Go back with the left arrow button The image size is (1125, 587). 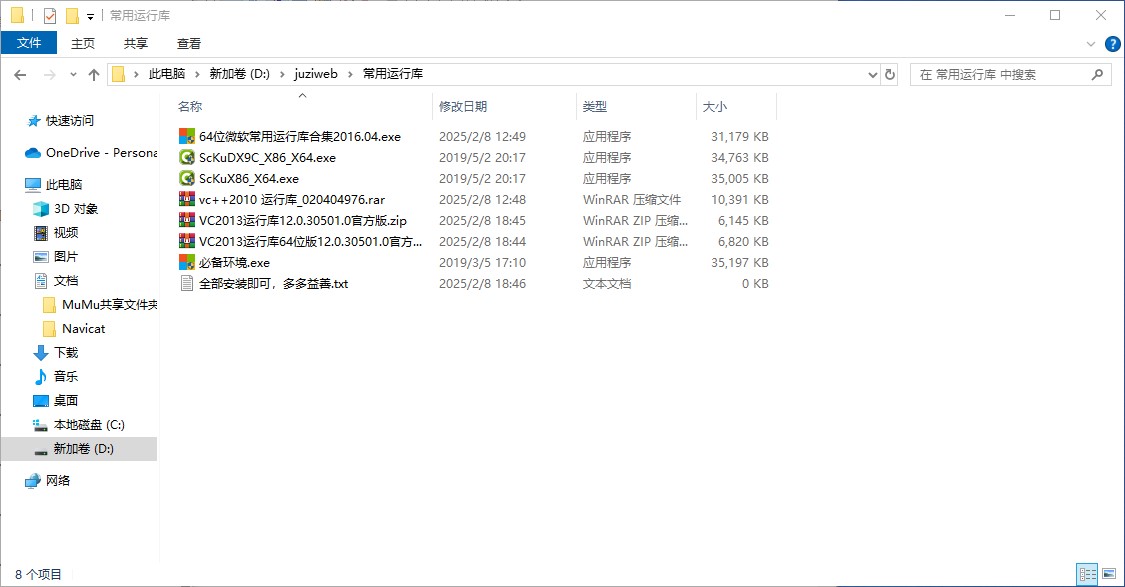[20, 75]
